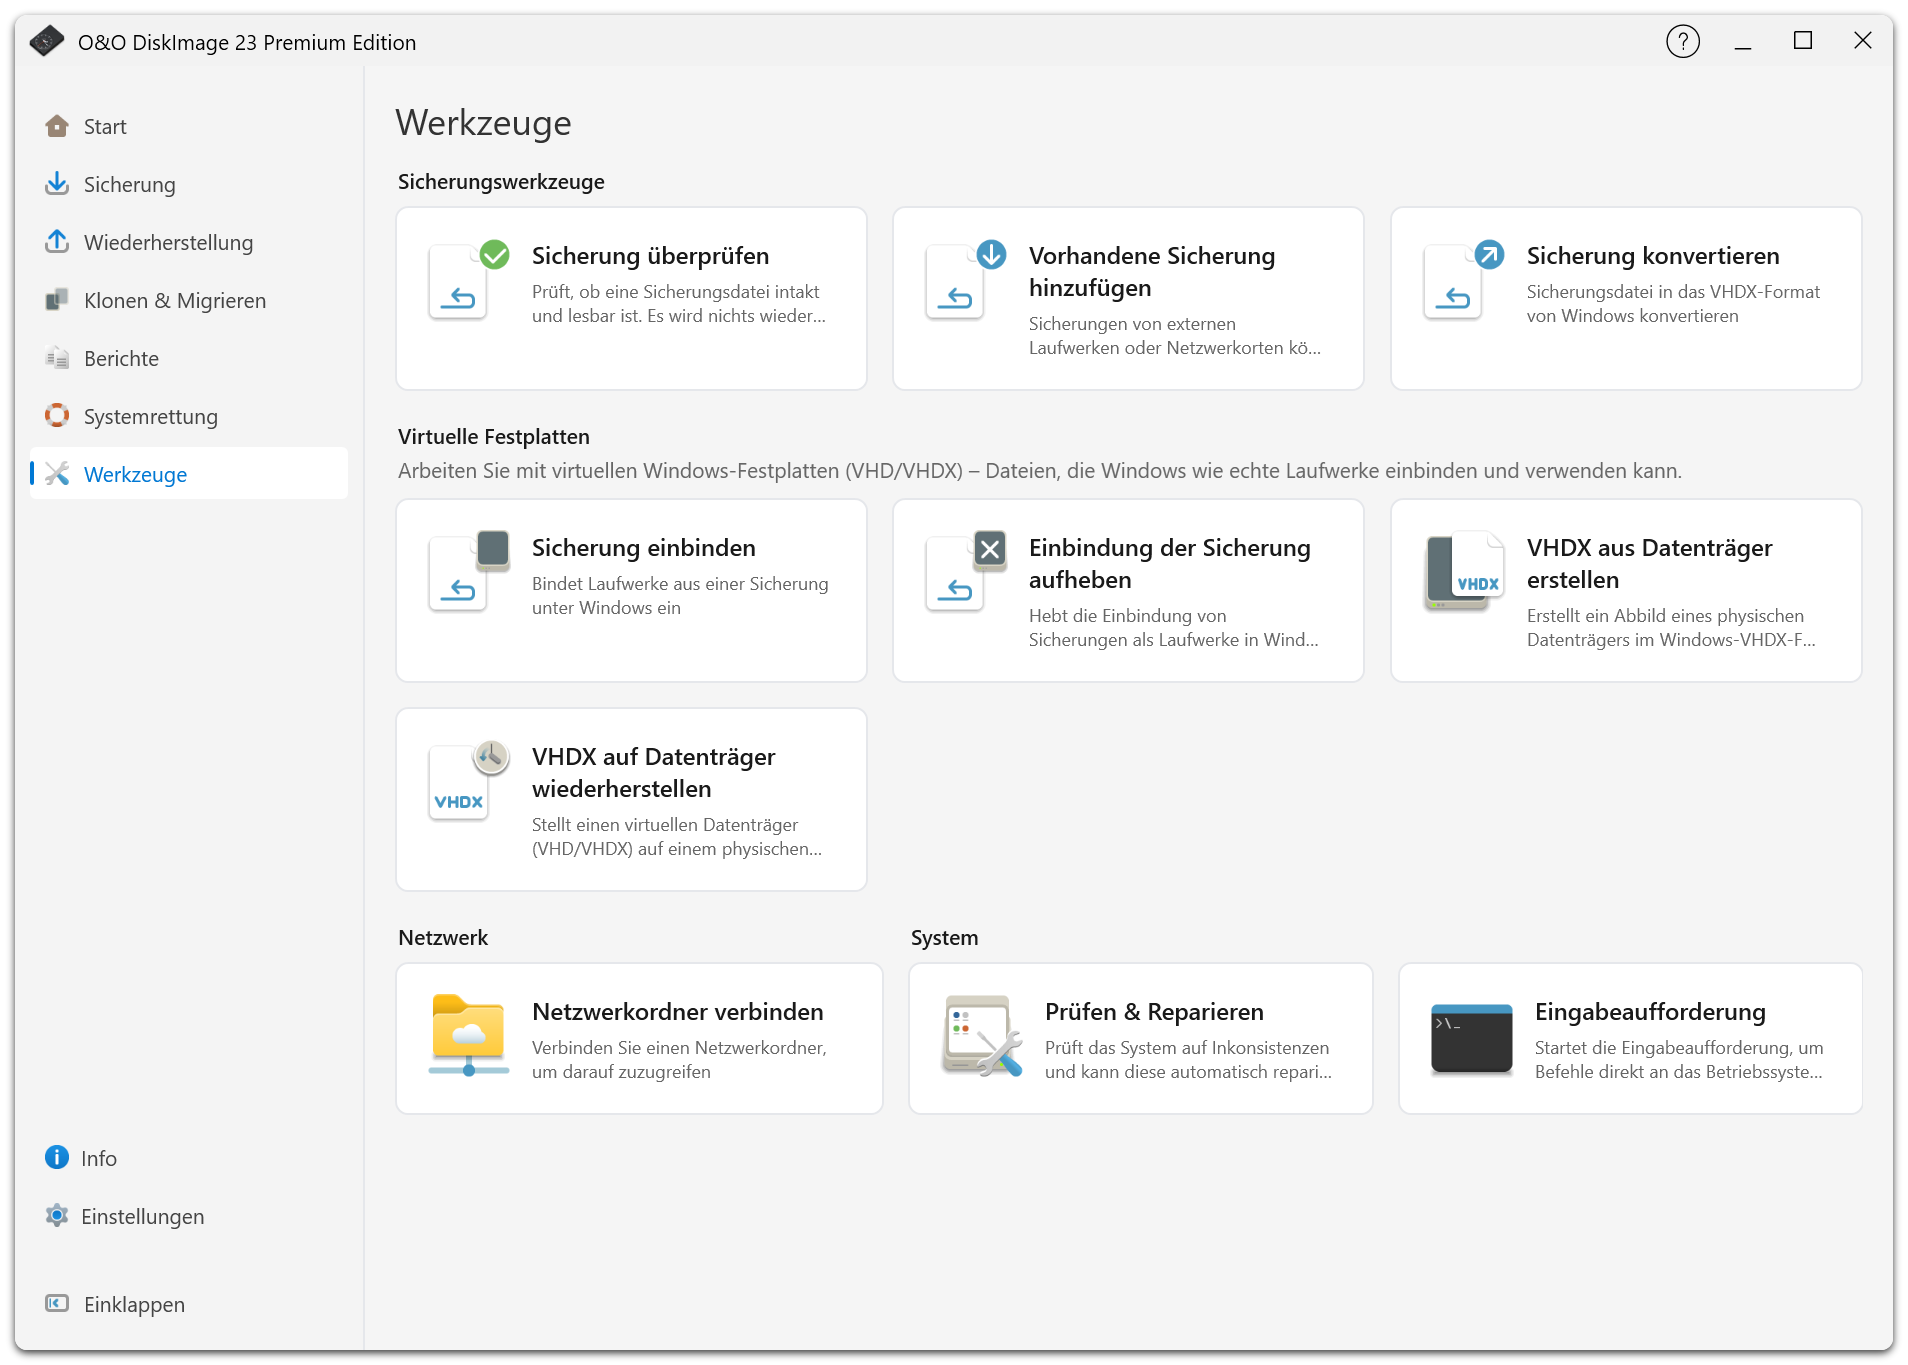The height and width of the screenshot is (1365, 1908).
Task: Click the Sicherung einbinden drive icon
Action: tap(469, 571)
